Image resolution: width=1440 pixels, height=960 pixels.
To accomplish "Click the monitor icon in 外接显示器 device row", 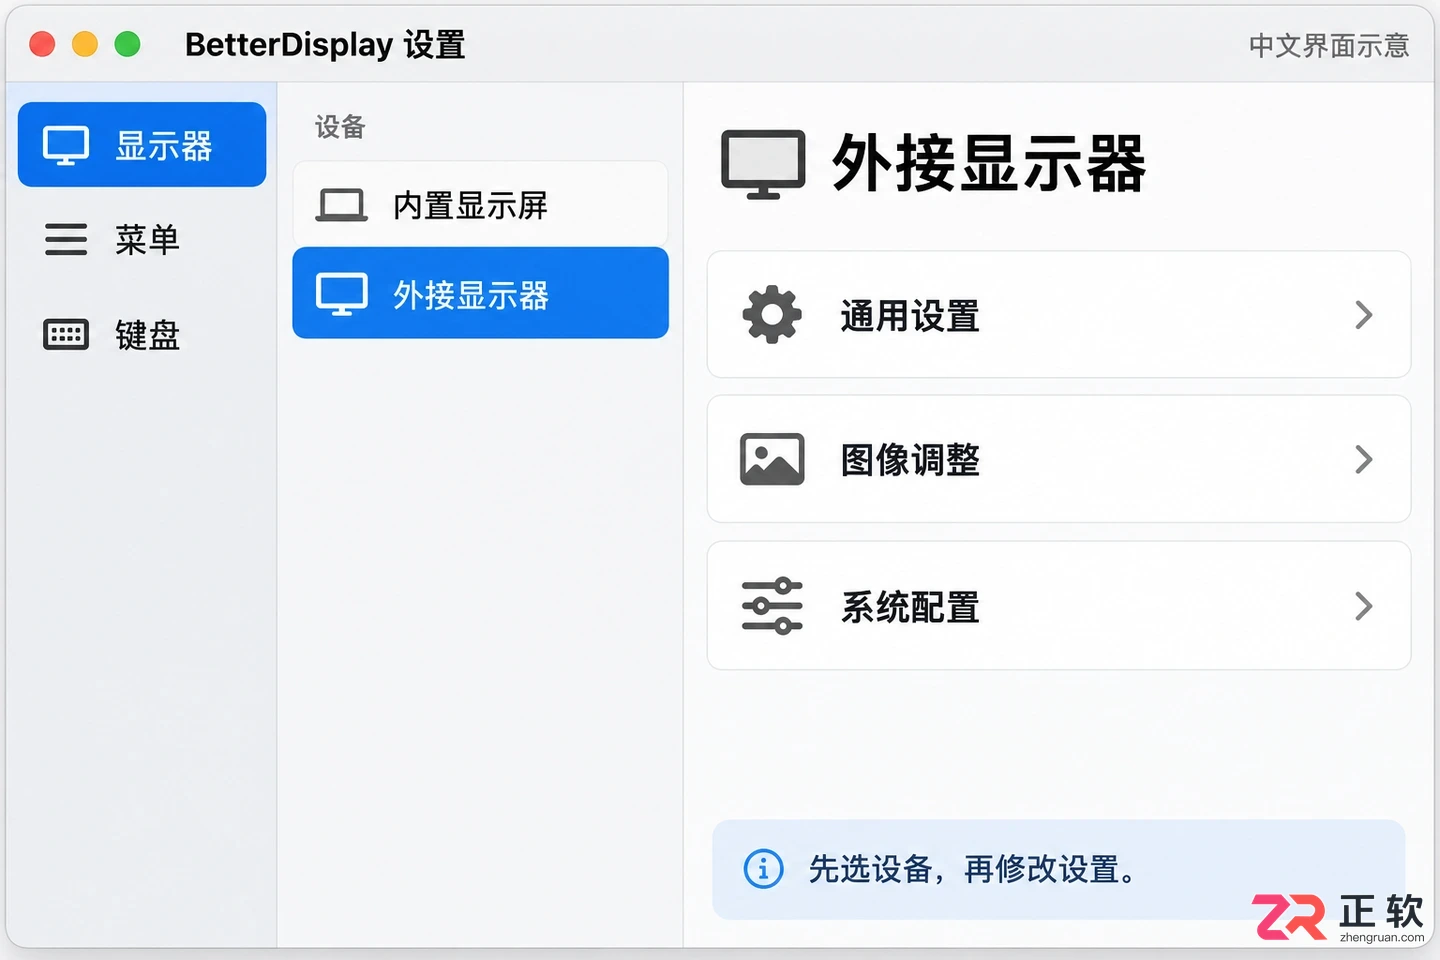I will point(342,295).
